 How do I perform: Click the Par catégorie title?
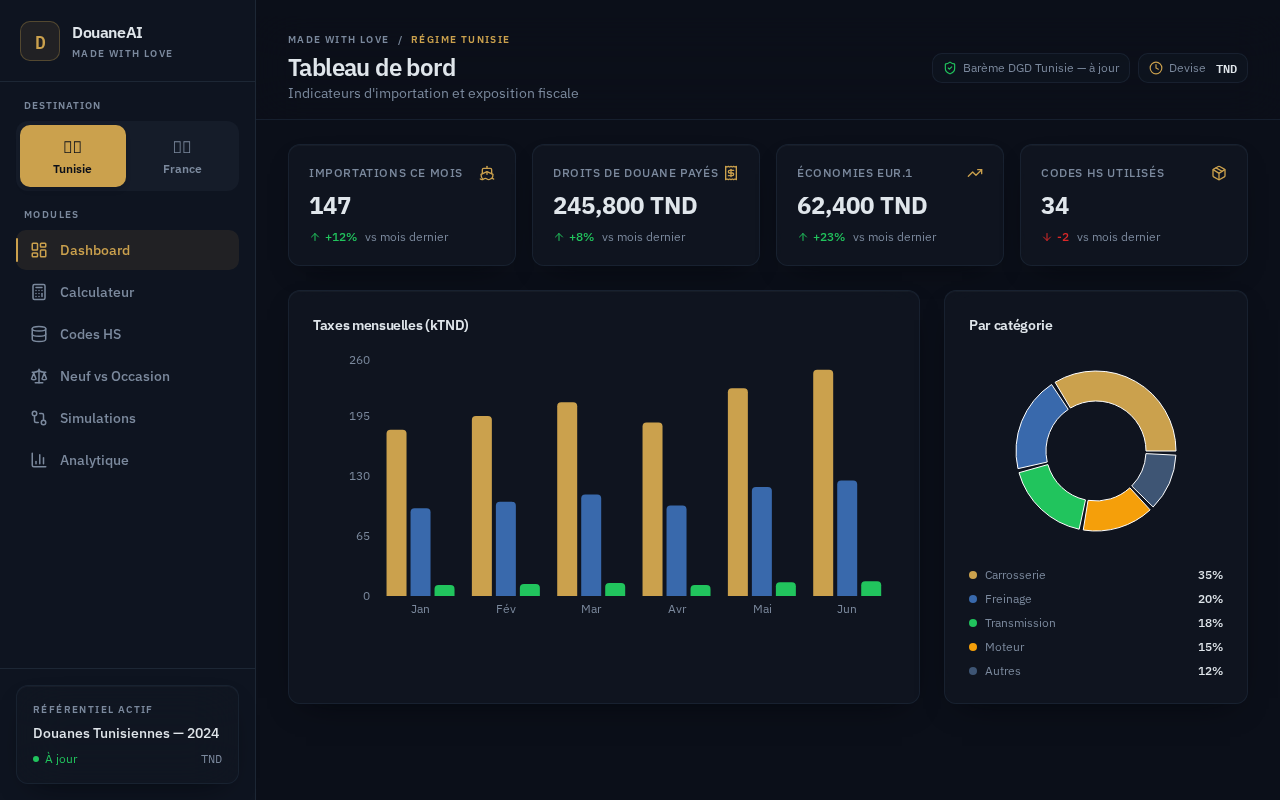pos(1010,325)
